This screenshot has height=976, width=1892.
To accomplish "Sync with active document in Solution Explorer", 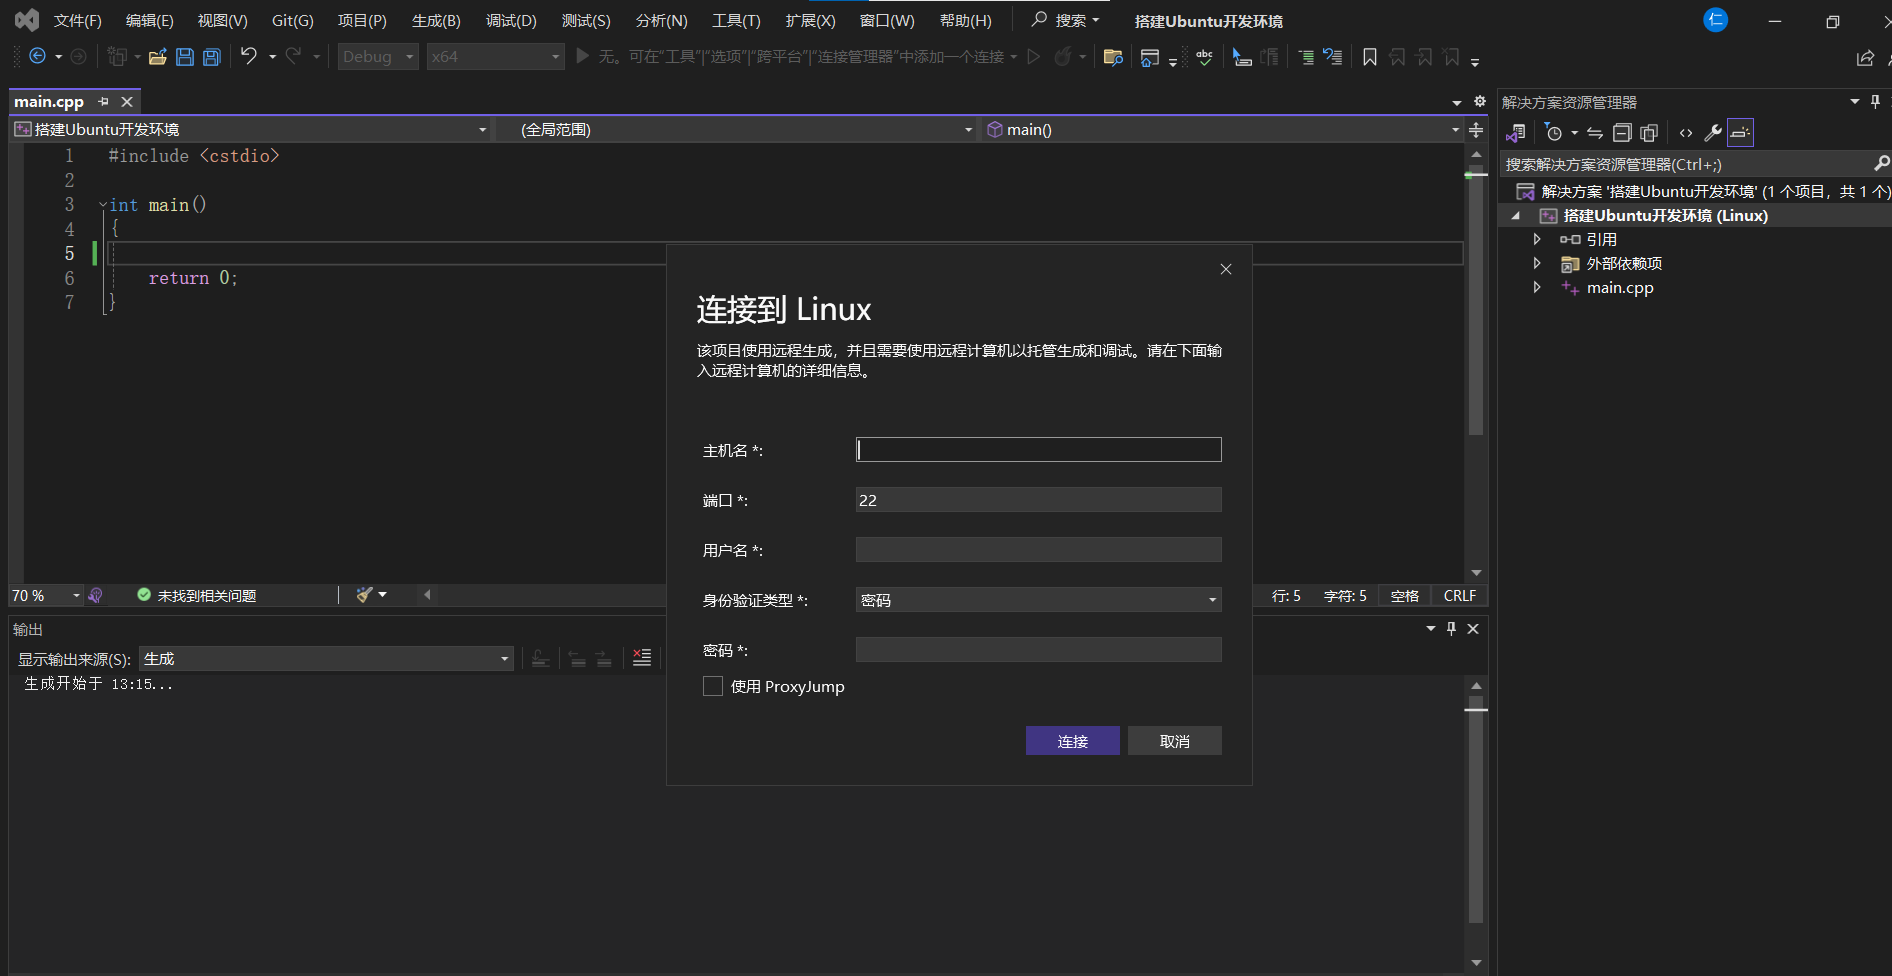I will tap(1595, 132).
